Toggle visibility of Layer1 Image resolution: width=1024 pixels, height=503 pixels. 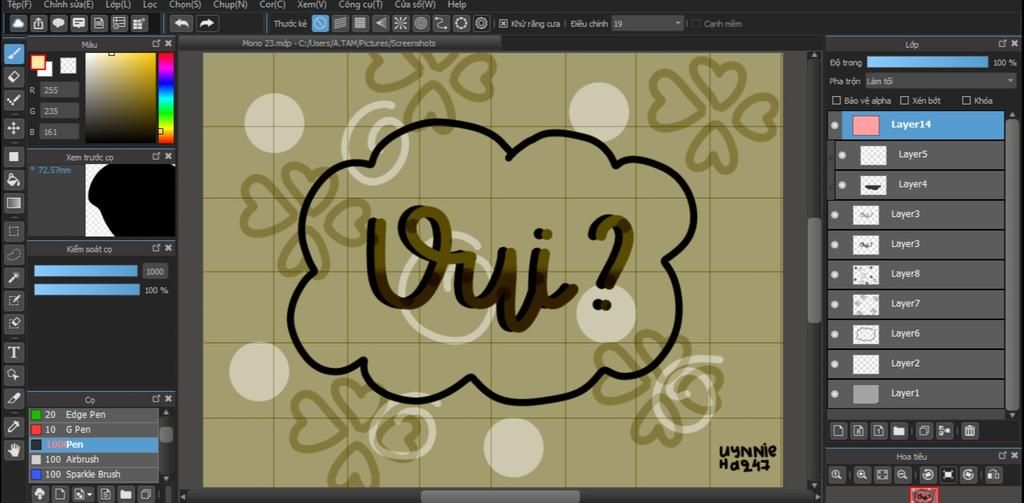pyautogui.click(x=835, y=394)
